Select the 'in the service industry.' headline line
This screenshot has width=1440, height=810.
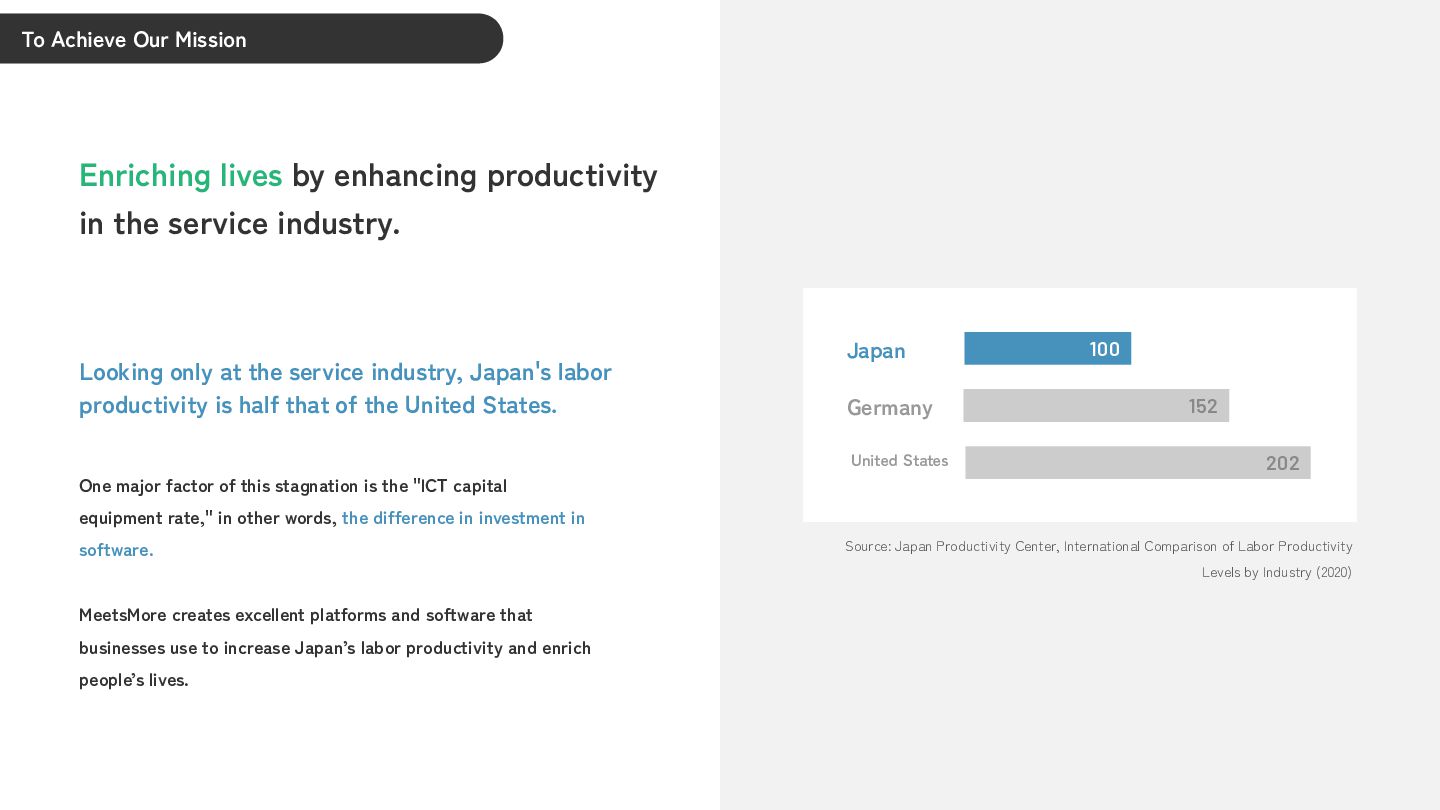(240, 223)
